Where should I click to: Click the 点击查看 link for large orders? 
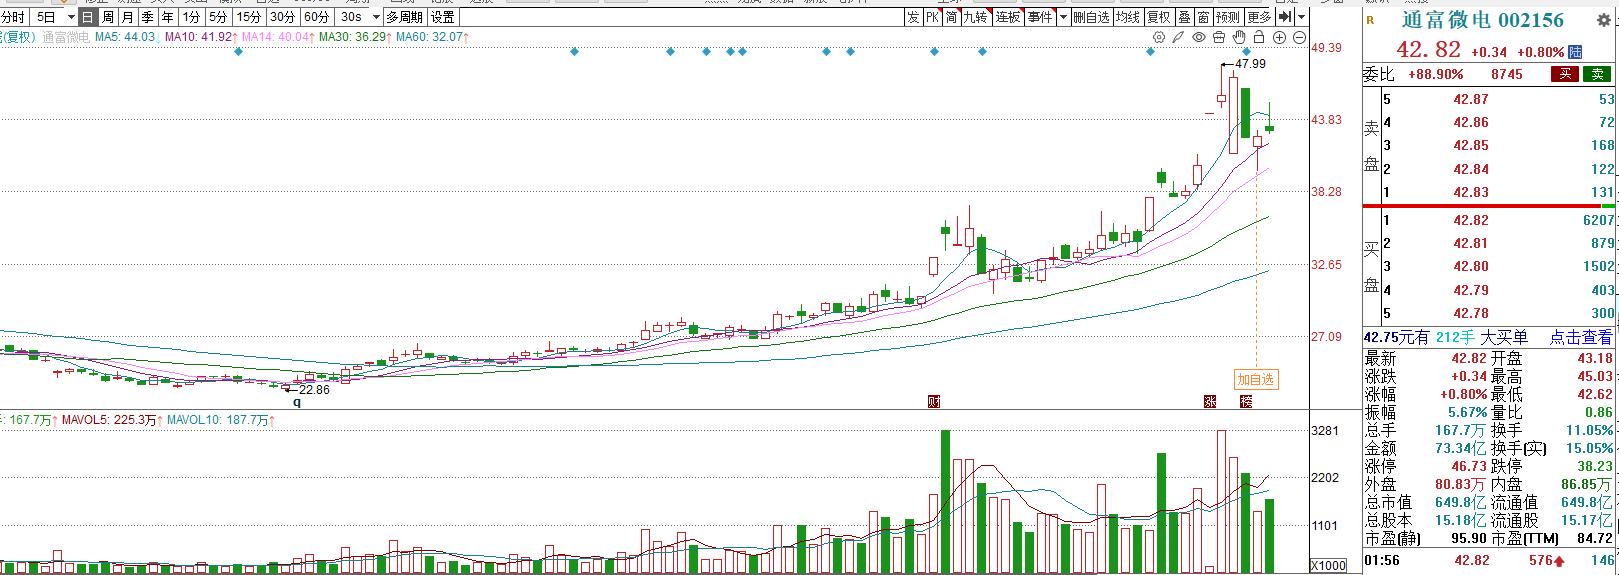coord(1581,337)
